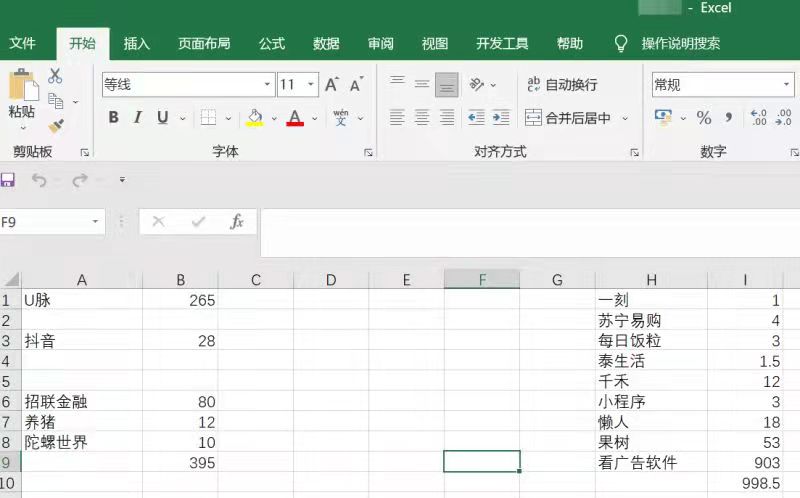This screenshot has width=800, height=498.
Task: Open number format 常规 dropdown
Action: tap(786, 84)
